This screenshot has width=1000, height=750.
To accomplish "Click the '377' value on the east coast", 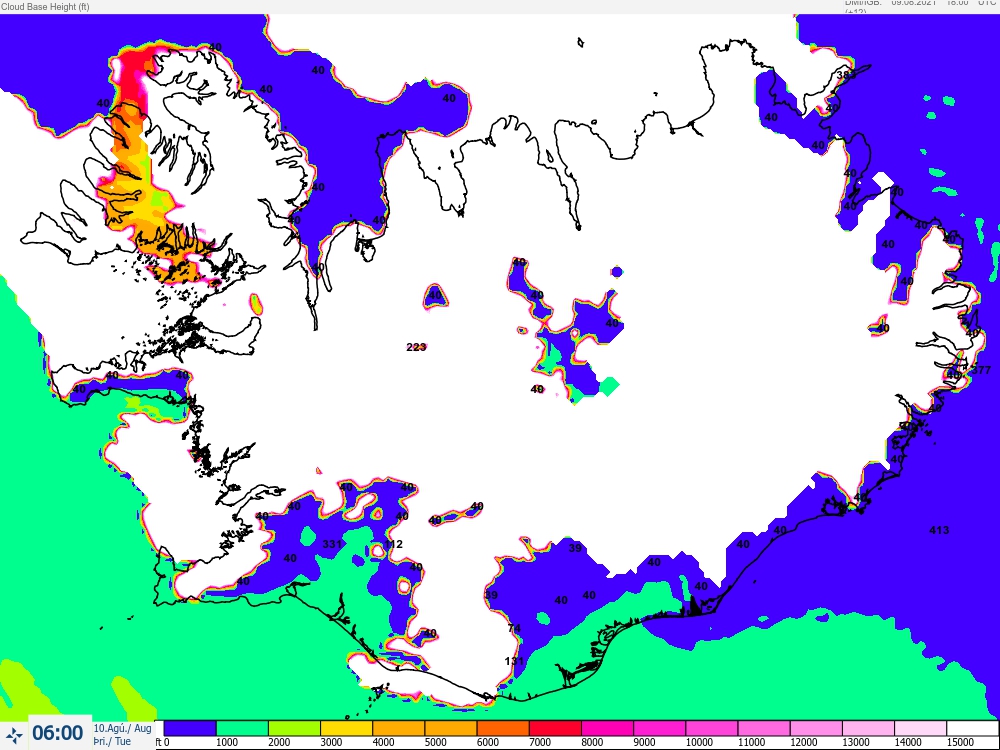I will click(x=981, y=370).
